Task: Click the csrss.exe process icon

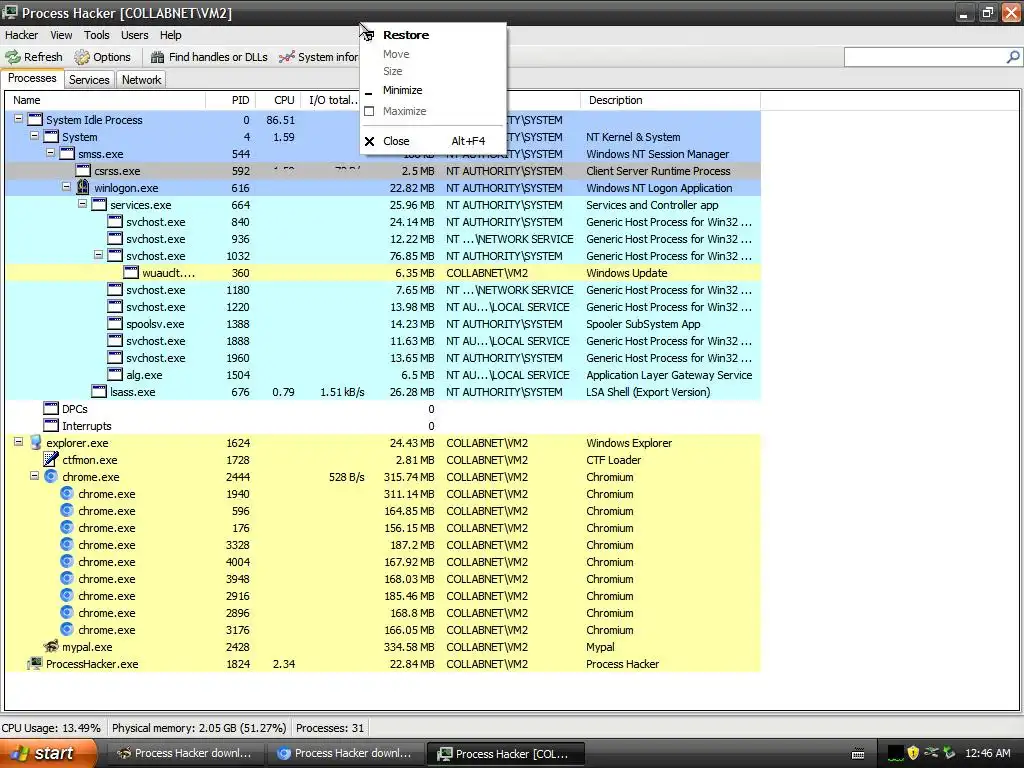Action: point(83,170)
